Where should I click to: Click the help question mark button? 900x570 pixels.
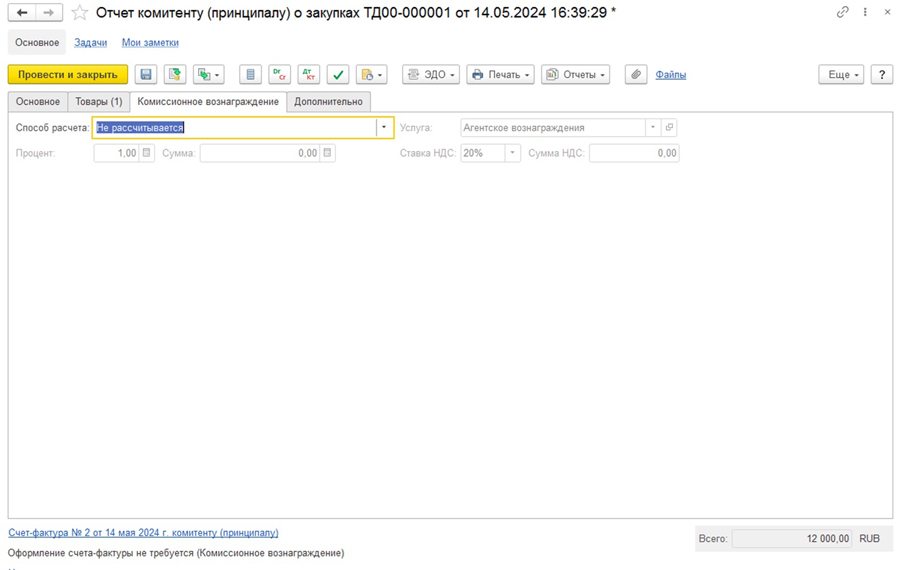tap(881, 75)
